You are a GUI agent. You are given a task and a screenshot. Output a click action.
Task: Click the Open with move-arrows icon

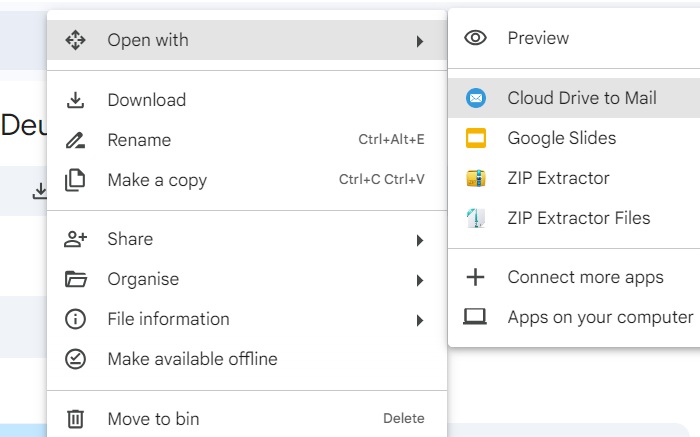pyautogui.click(x=75, y=40)
